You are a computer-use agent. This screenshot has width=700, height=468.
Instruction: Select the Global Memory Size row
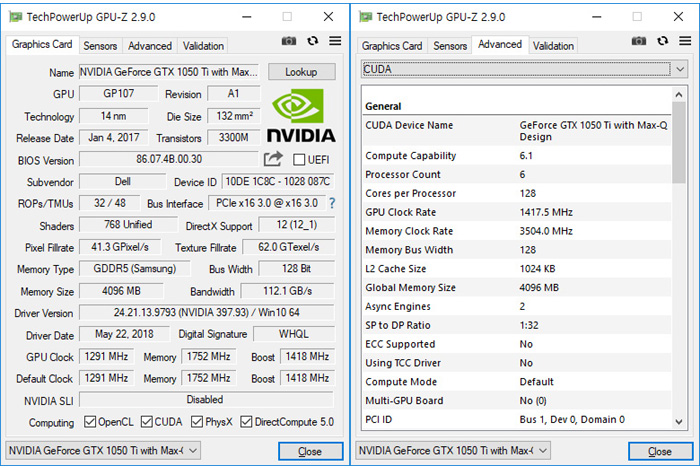(x=517, y=288)
